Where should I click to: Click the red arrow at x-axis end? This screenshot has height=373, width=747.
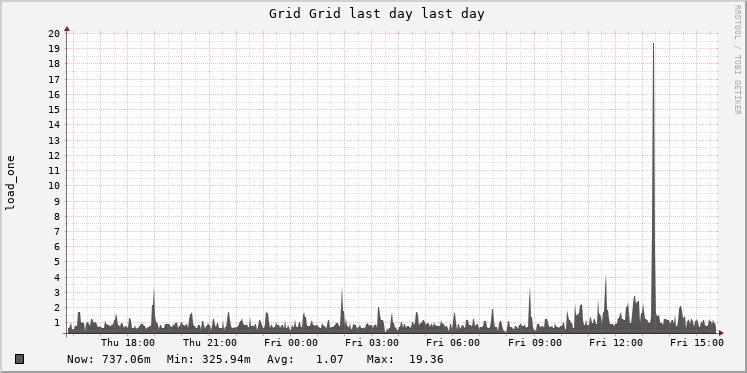[721, 333]
